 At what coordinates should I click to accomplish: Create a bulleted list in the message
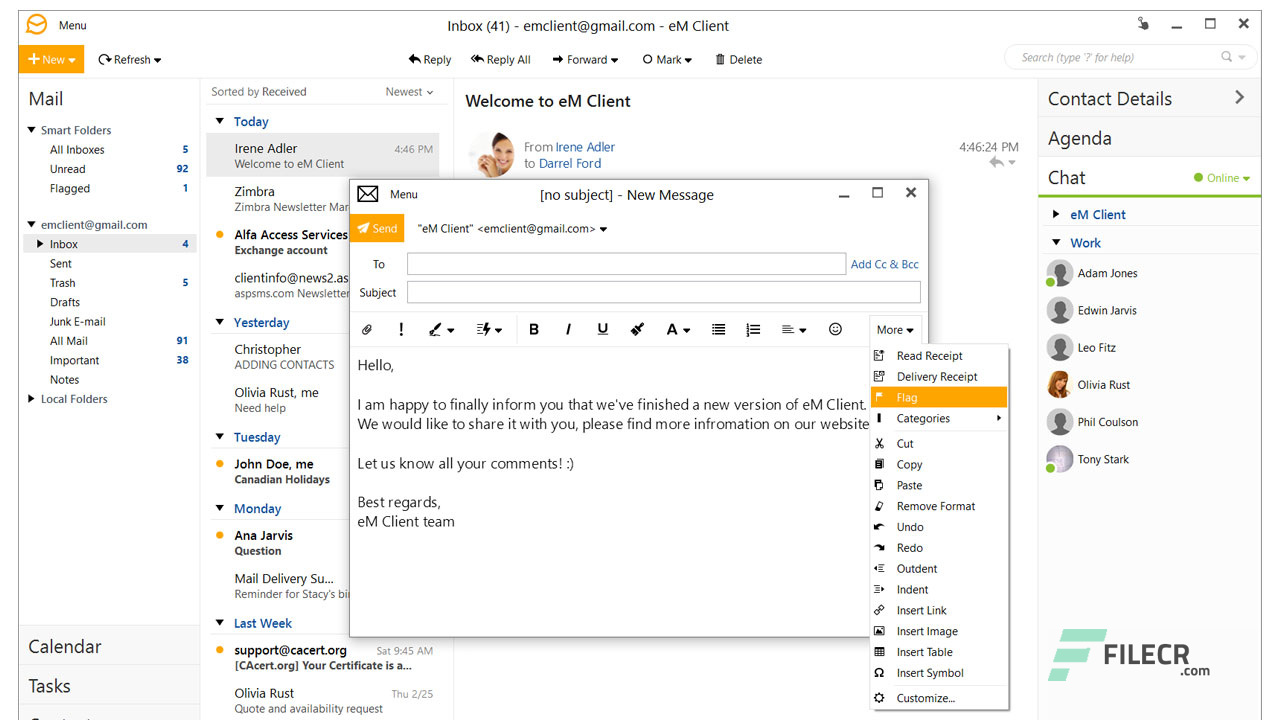coord(718,329)
